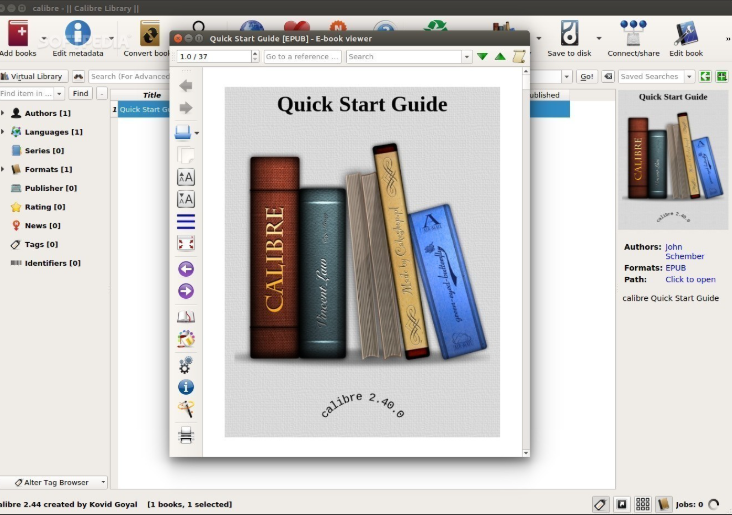Select the Publisher [0] category
The height and width of the screenshot is (515, 732).
[50, 188]
